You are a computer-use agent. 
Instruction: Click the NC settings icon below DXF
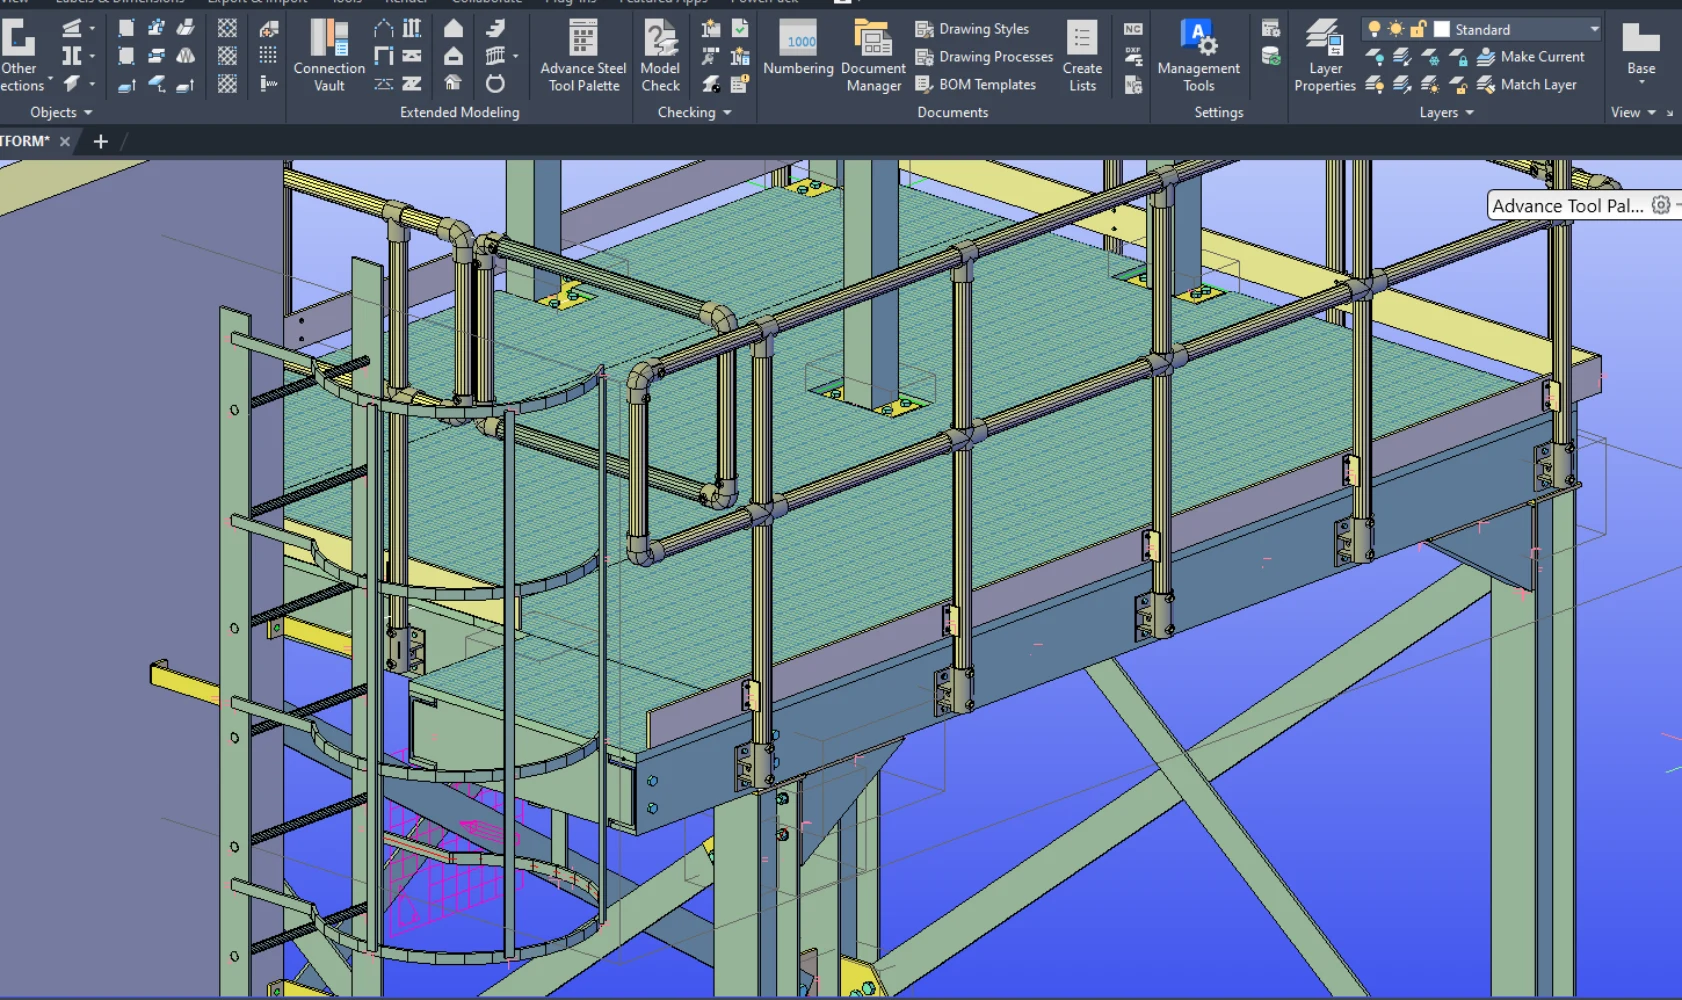(x=1133, y=84)
